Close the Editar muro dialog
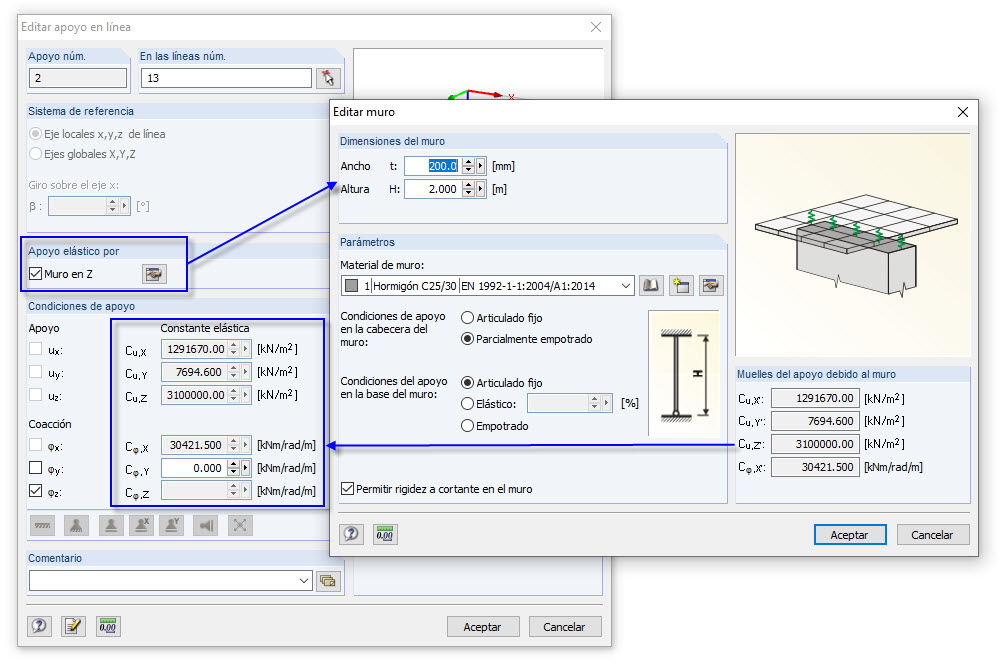Image resolution: width=1002 pixels, height=665 pixels. [x=963, y=112]
